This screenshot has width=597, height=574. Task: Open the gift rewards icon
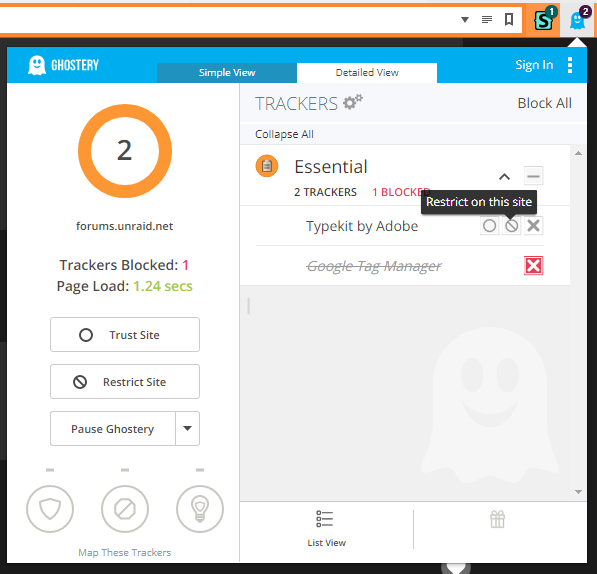(497, 519)
